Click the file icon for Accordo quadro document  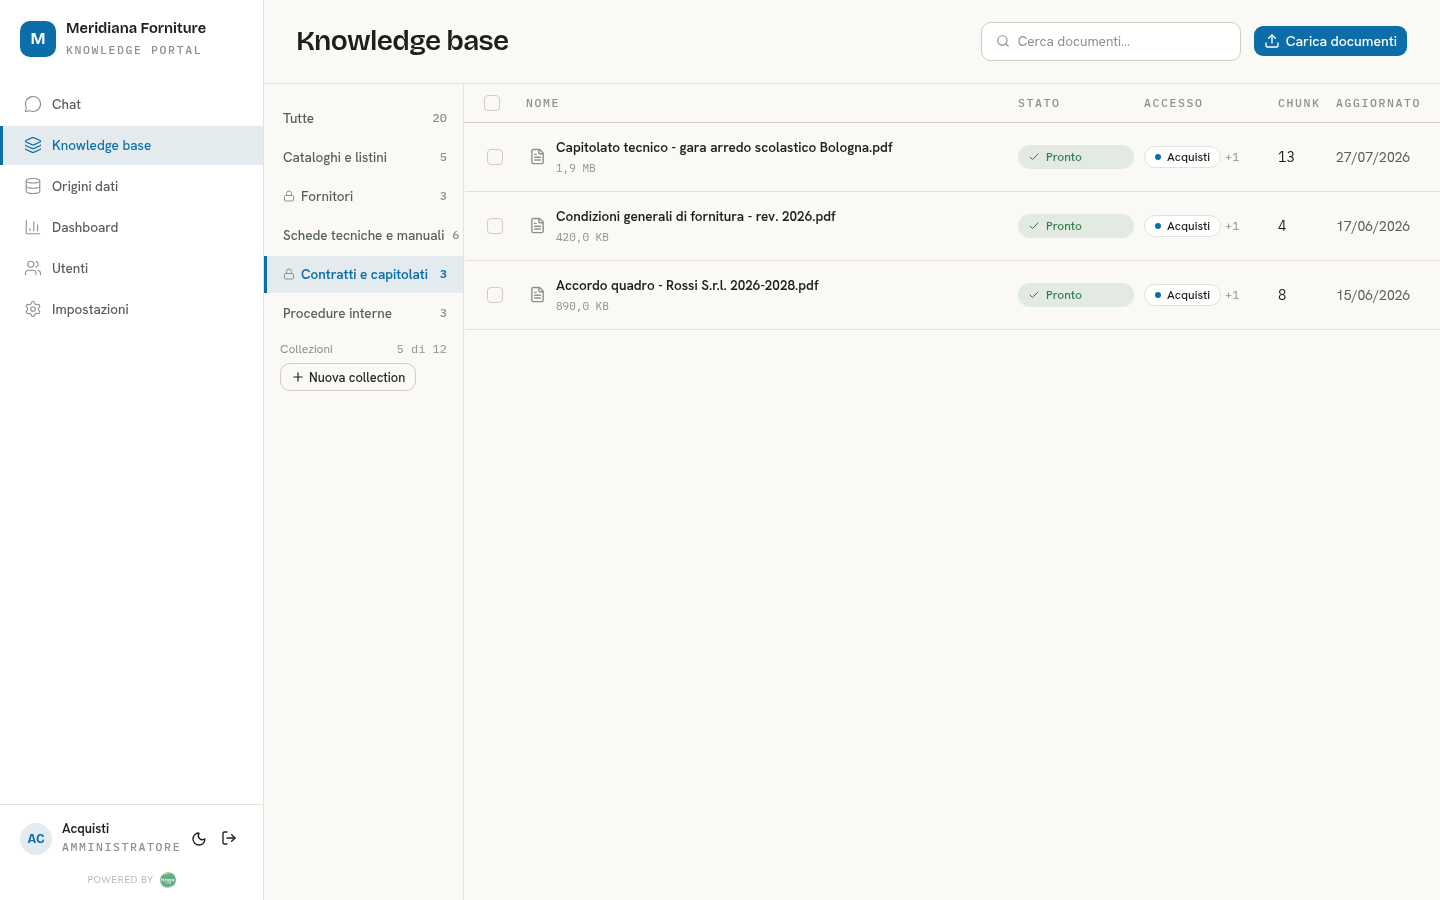537,295
